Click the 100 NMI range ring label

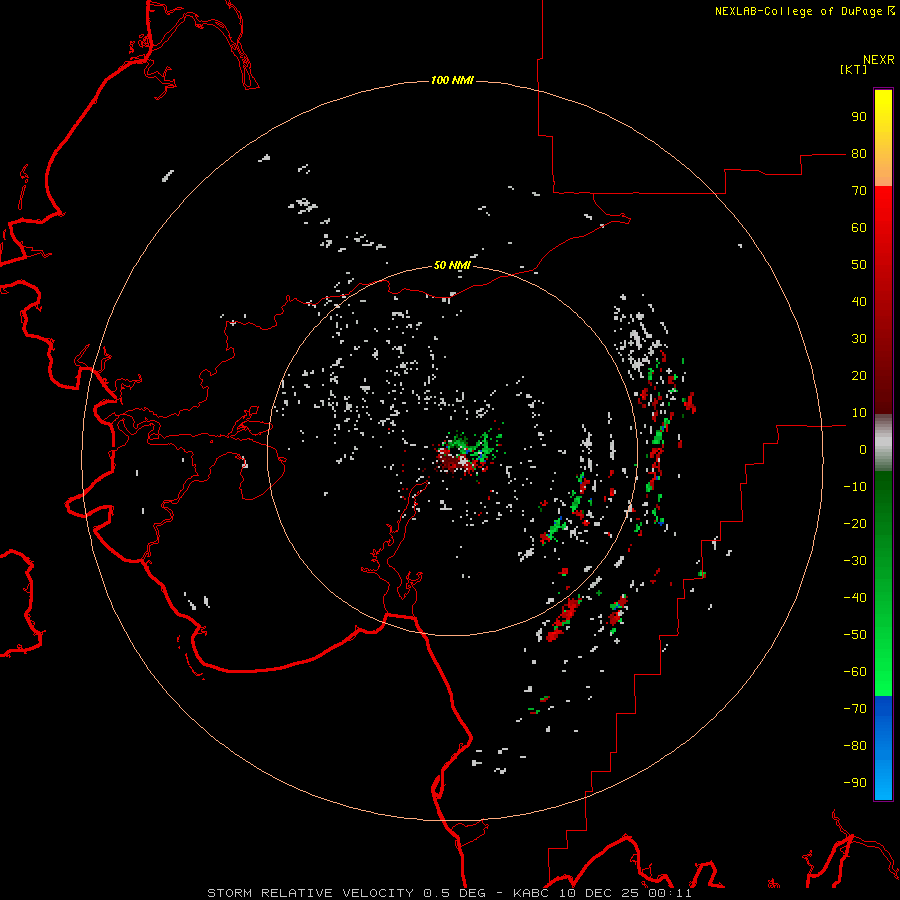452,80
